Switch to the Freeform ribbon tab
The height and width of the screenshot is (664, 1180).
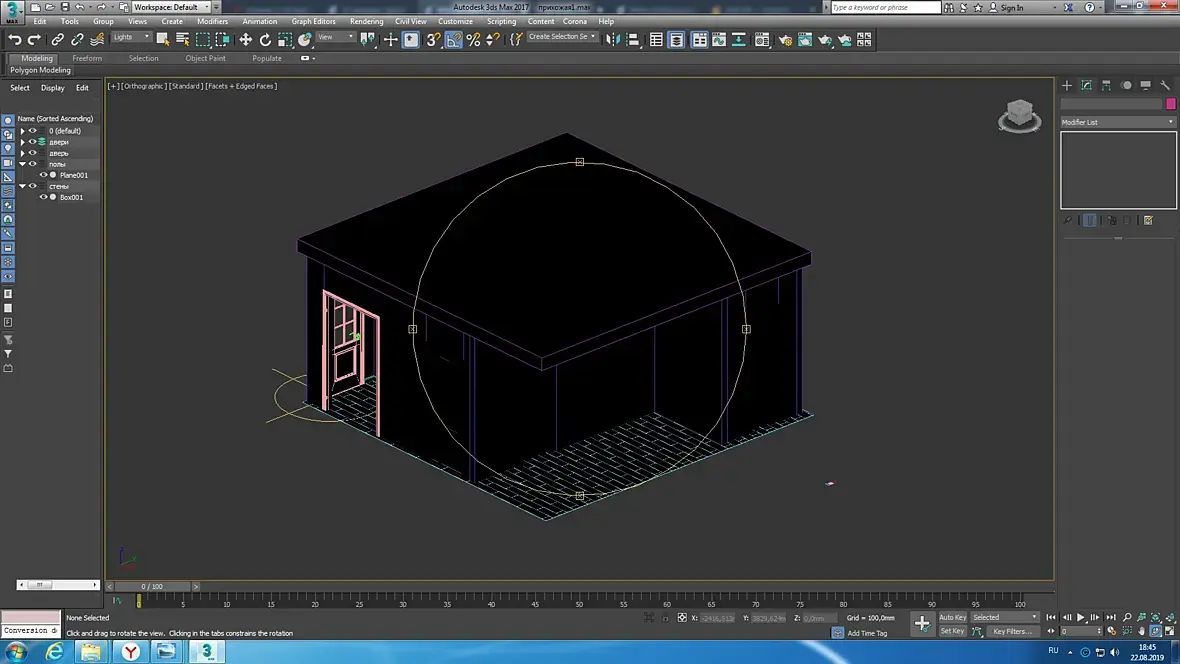click(x=87, y=58)
